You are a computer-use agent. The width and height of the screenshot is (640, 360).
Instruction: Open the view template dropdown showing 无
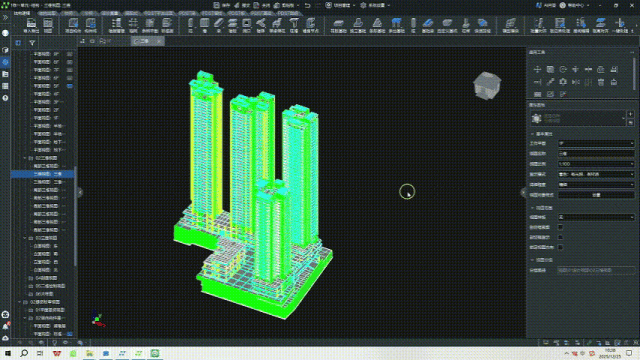click(x=596, y=217)
